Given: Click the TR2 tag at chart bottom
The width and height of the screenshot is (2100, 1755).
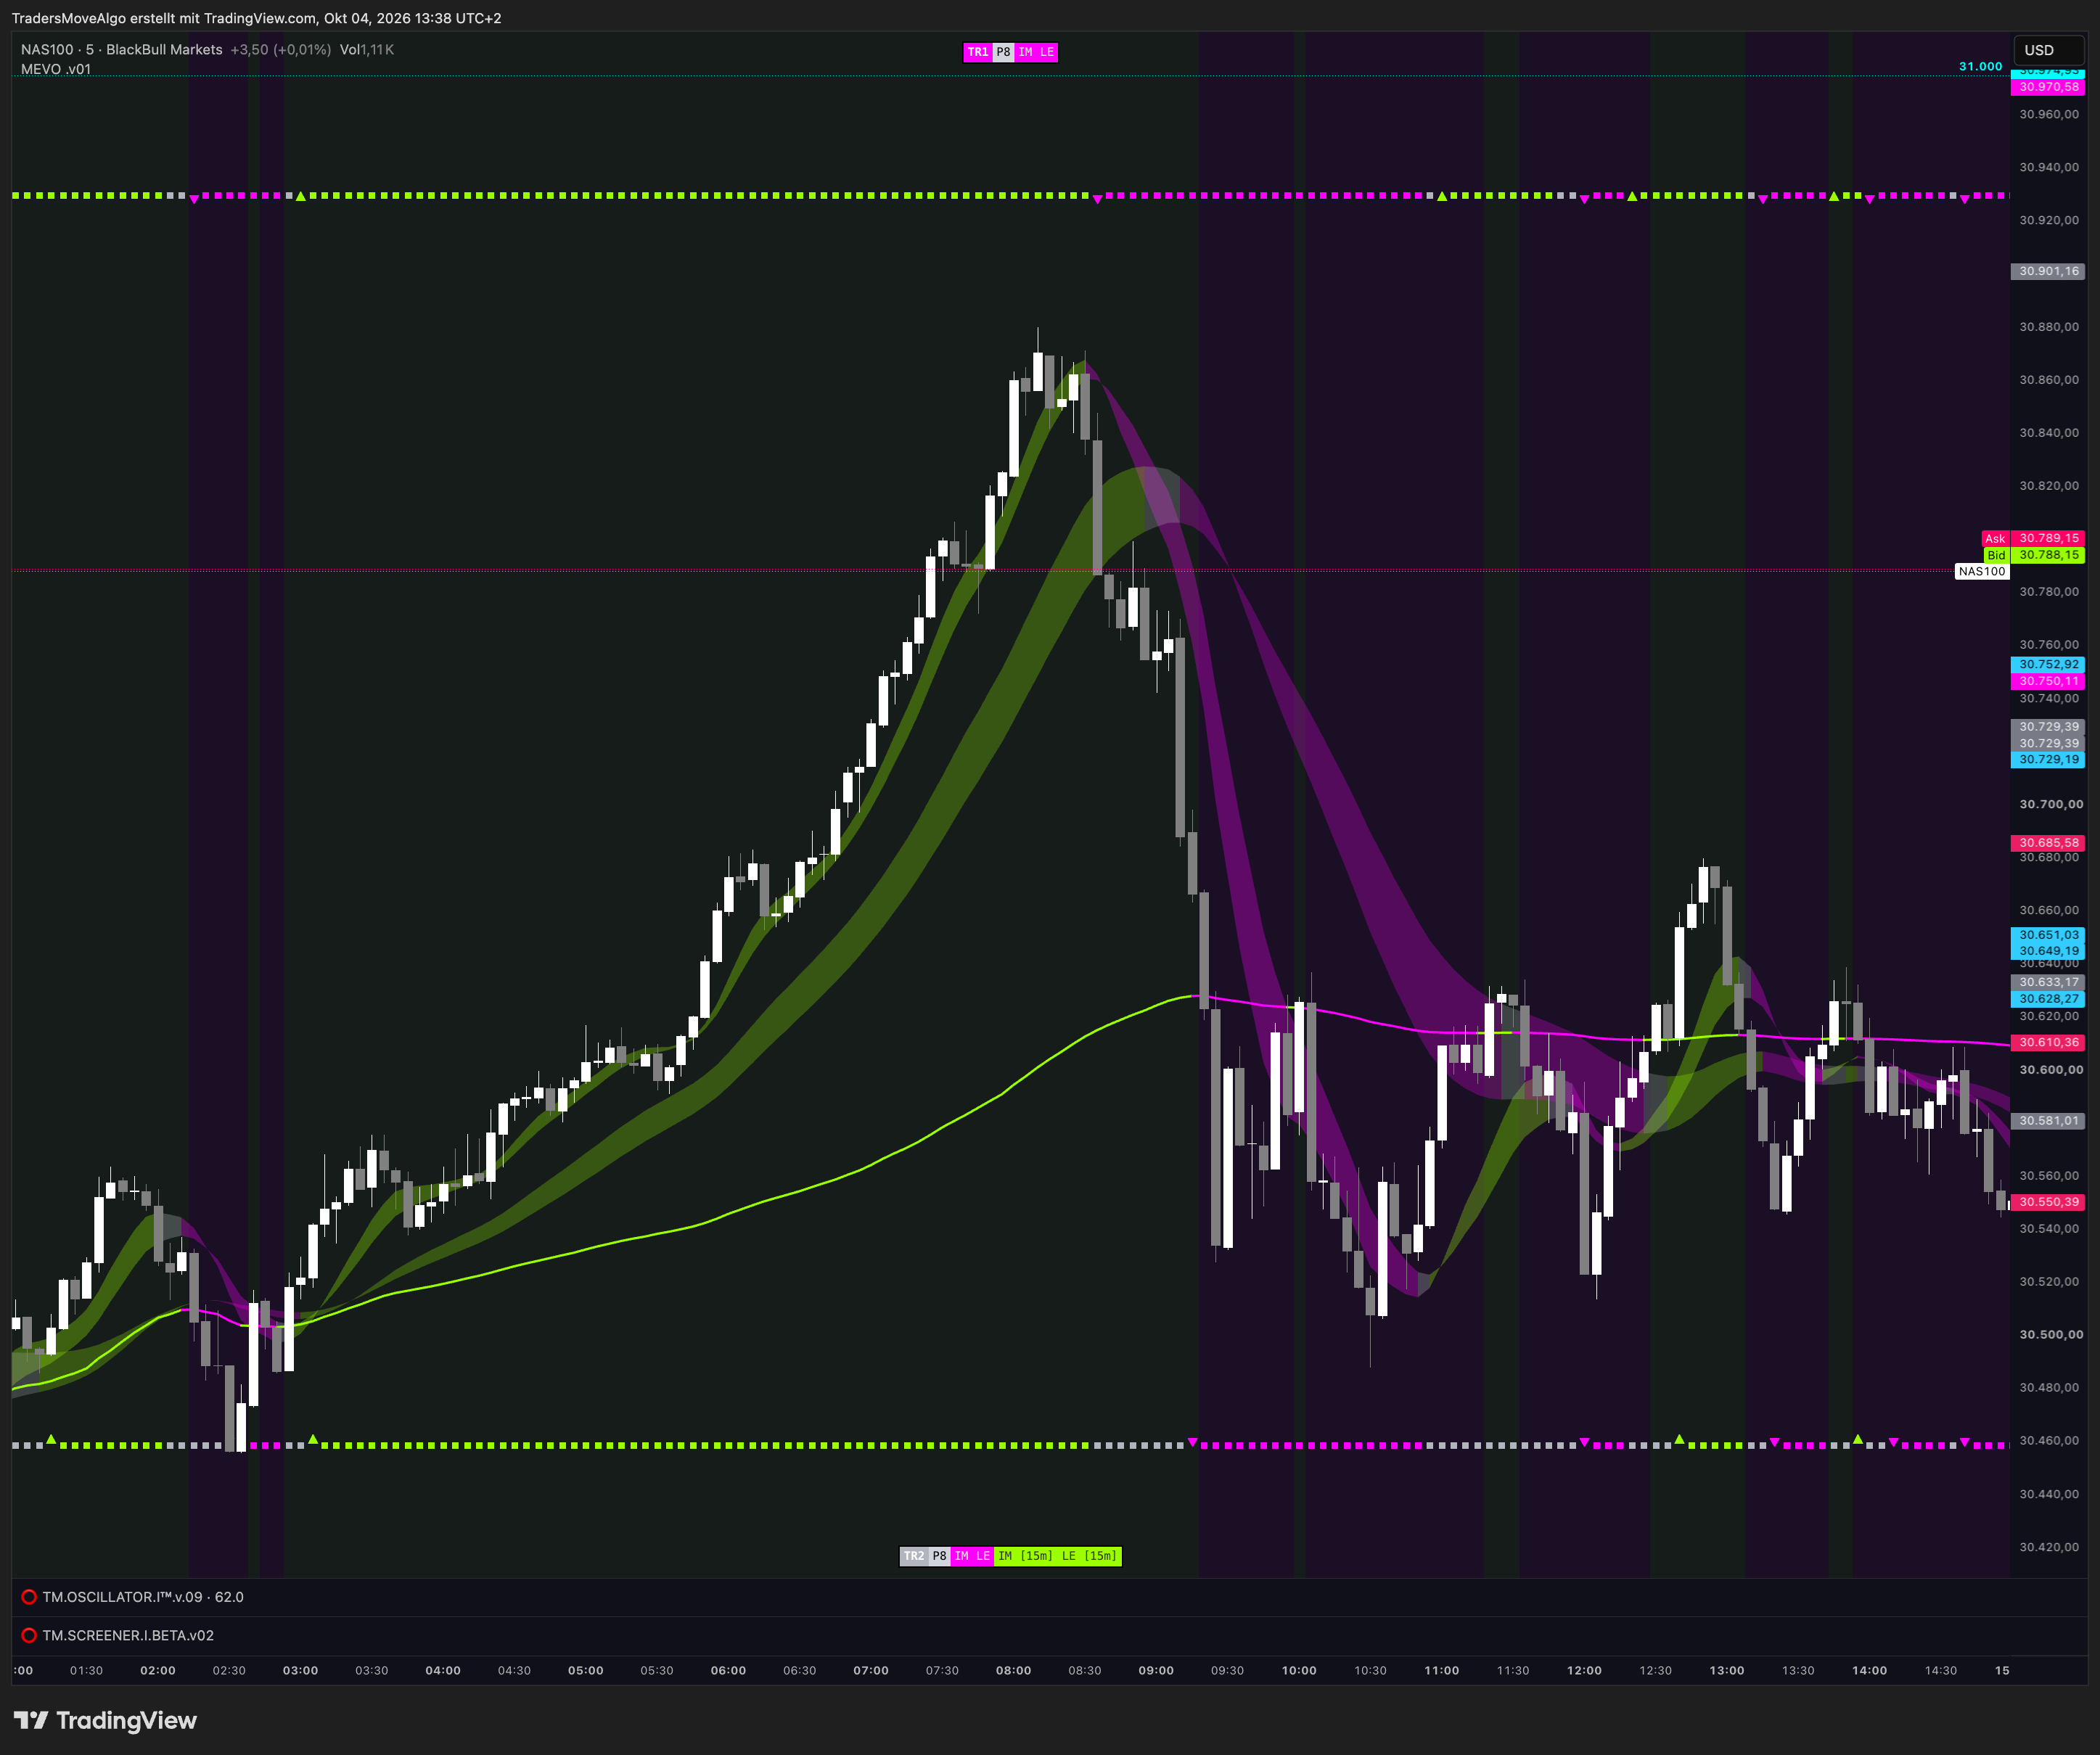Looking at the screenshot, I should click(914, 1556).
